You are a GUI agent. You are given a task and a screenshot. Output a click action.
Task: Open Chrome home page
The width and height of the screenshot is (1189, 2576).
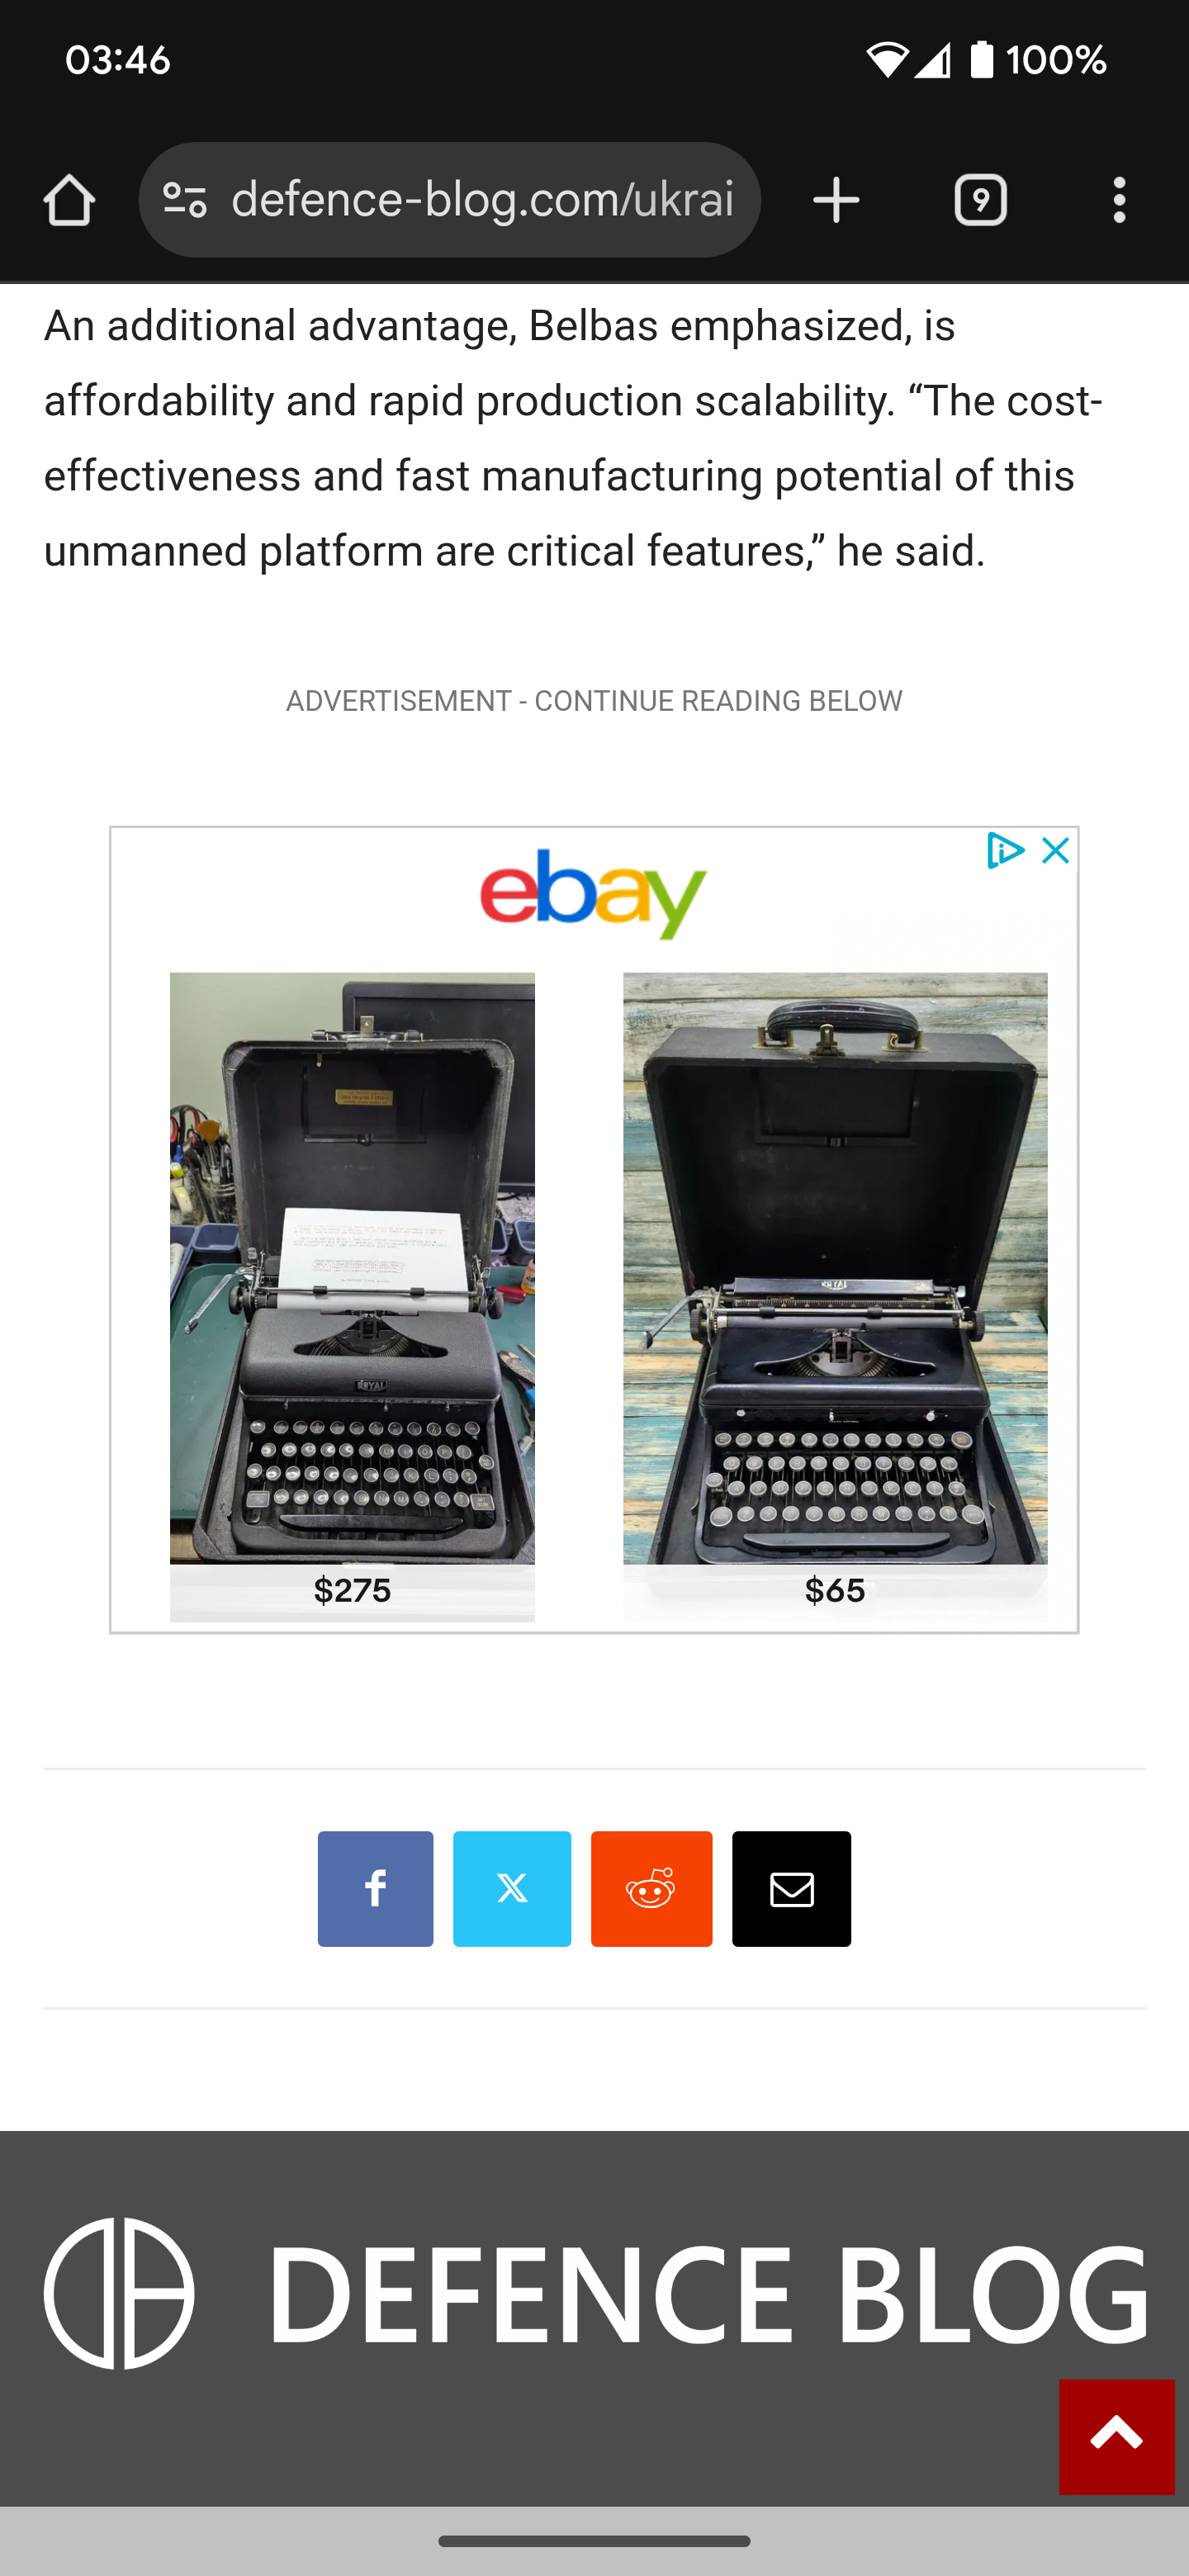pyautogui.click(x=69, y=201)
